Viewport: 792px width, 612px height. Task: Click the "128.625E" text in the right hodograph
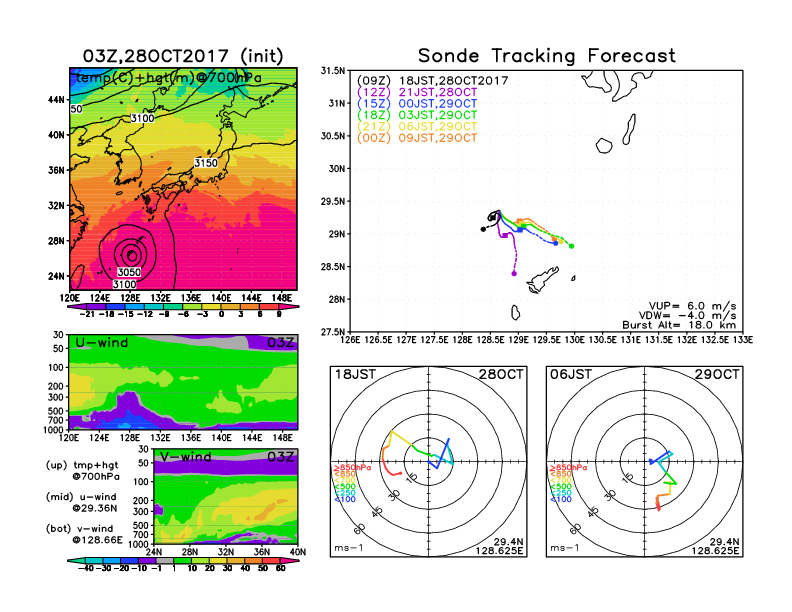(715, 551)
